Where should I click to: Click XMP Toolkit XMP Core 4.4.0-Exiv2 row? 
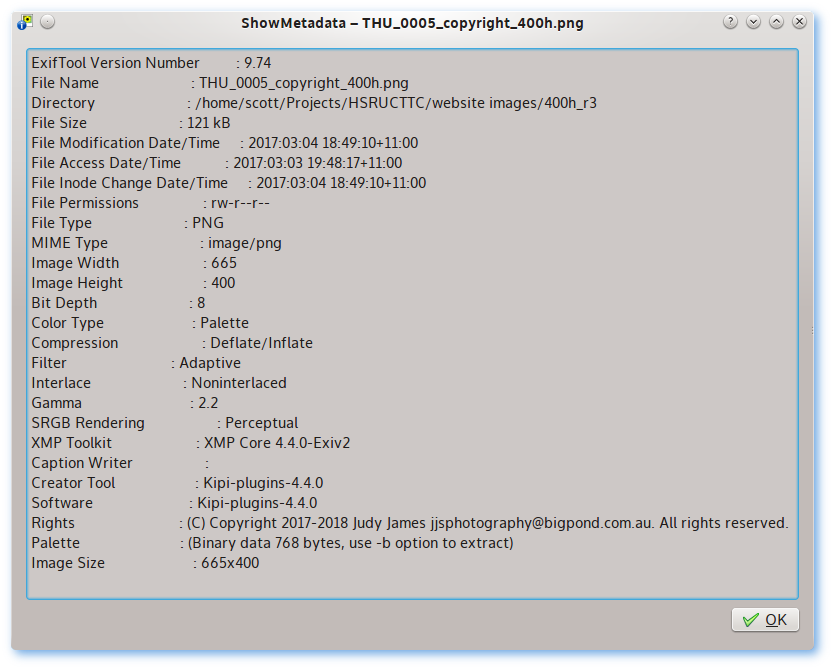click(x=191, y=443)
